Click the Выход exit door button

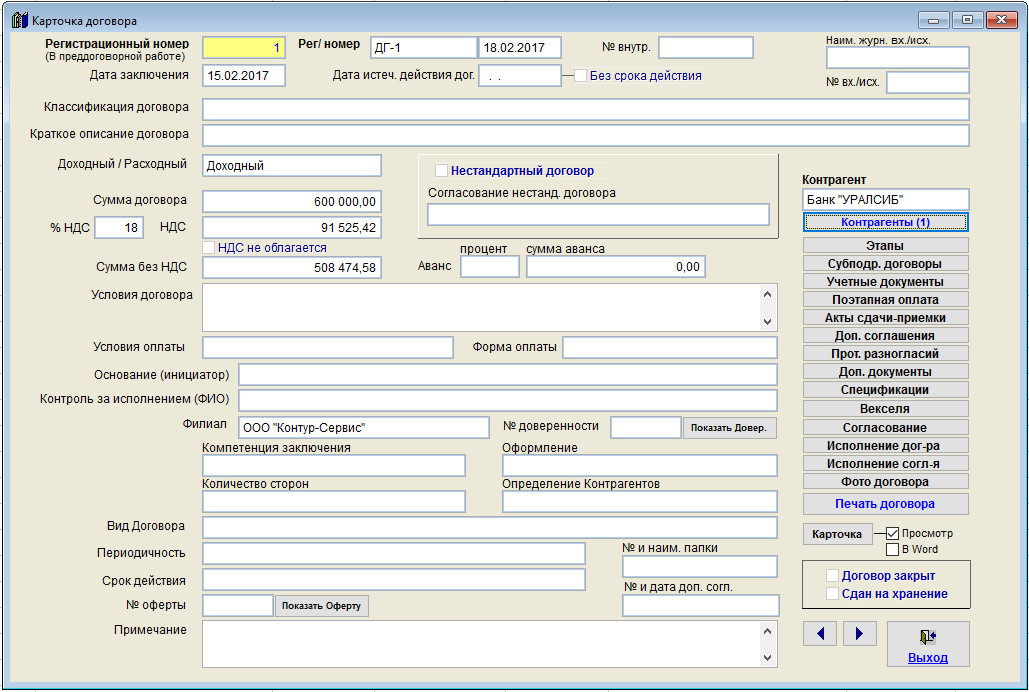point(927,644)
